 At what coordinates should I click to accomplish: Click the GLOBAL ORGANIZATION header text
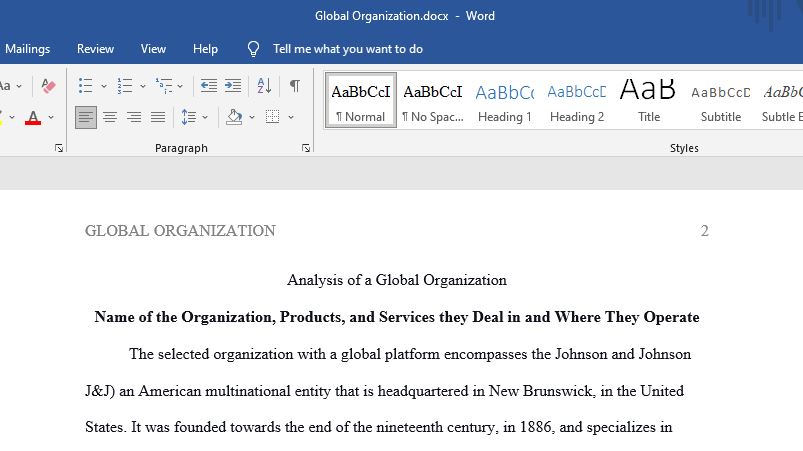[180, 231]
